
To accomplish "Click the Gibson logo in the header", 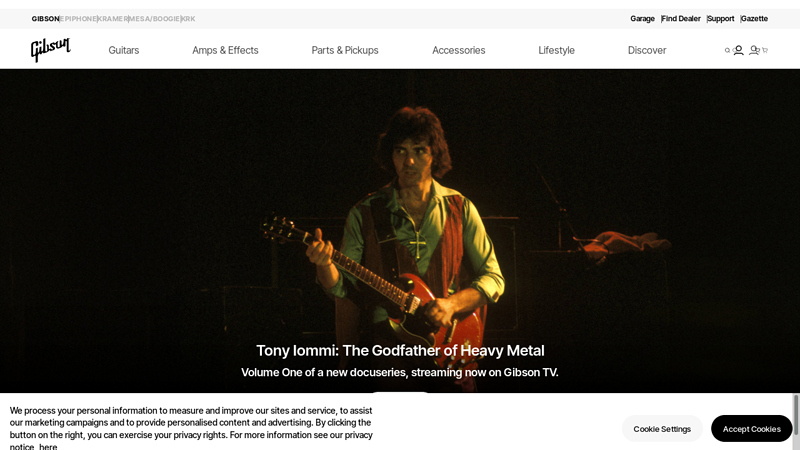I will pyautogui.click(x=50, y=49).
